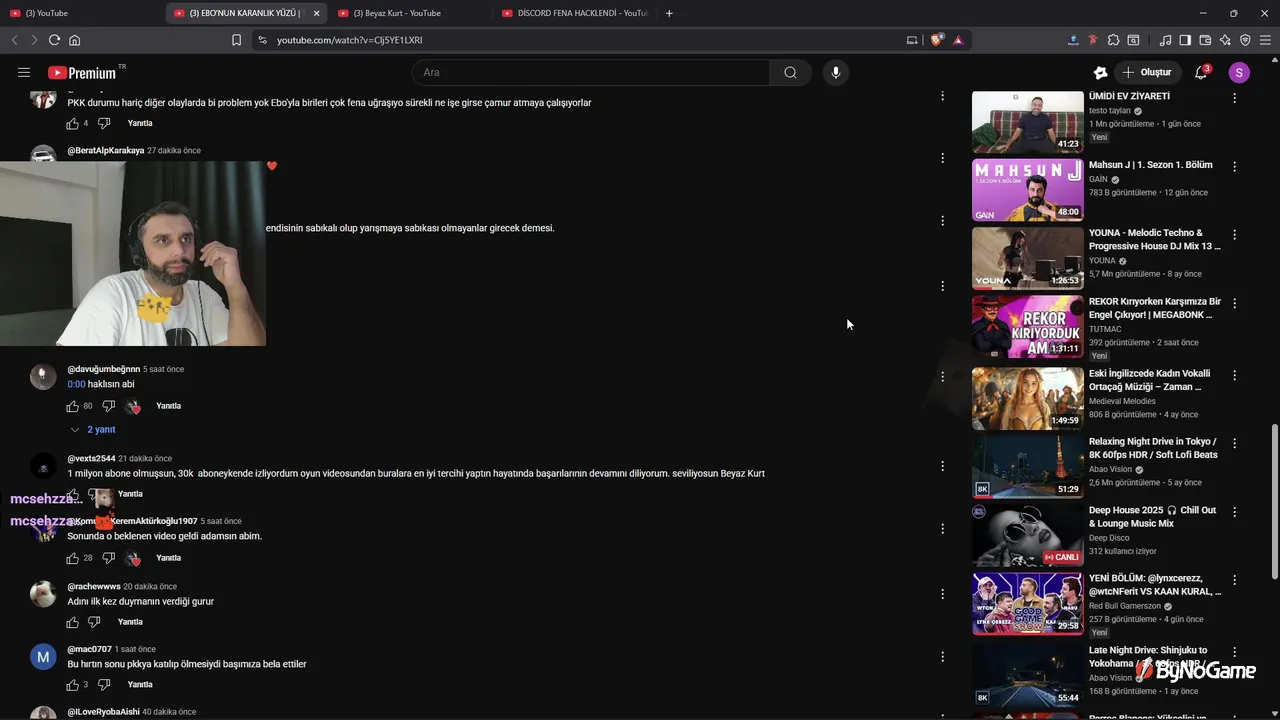
Task: Open the account avatar menu
Action: point(1239,72)
